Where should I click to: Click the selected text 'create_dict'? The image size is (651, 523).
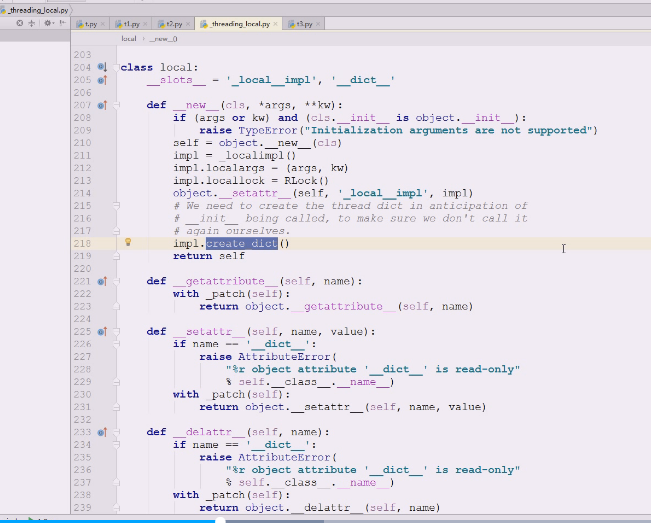tap(242, 243)
